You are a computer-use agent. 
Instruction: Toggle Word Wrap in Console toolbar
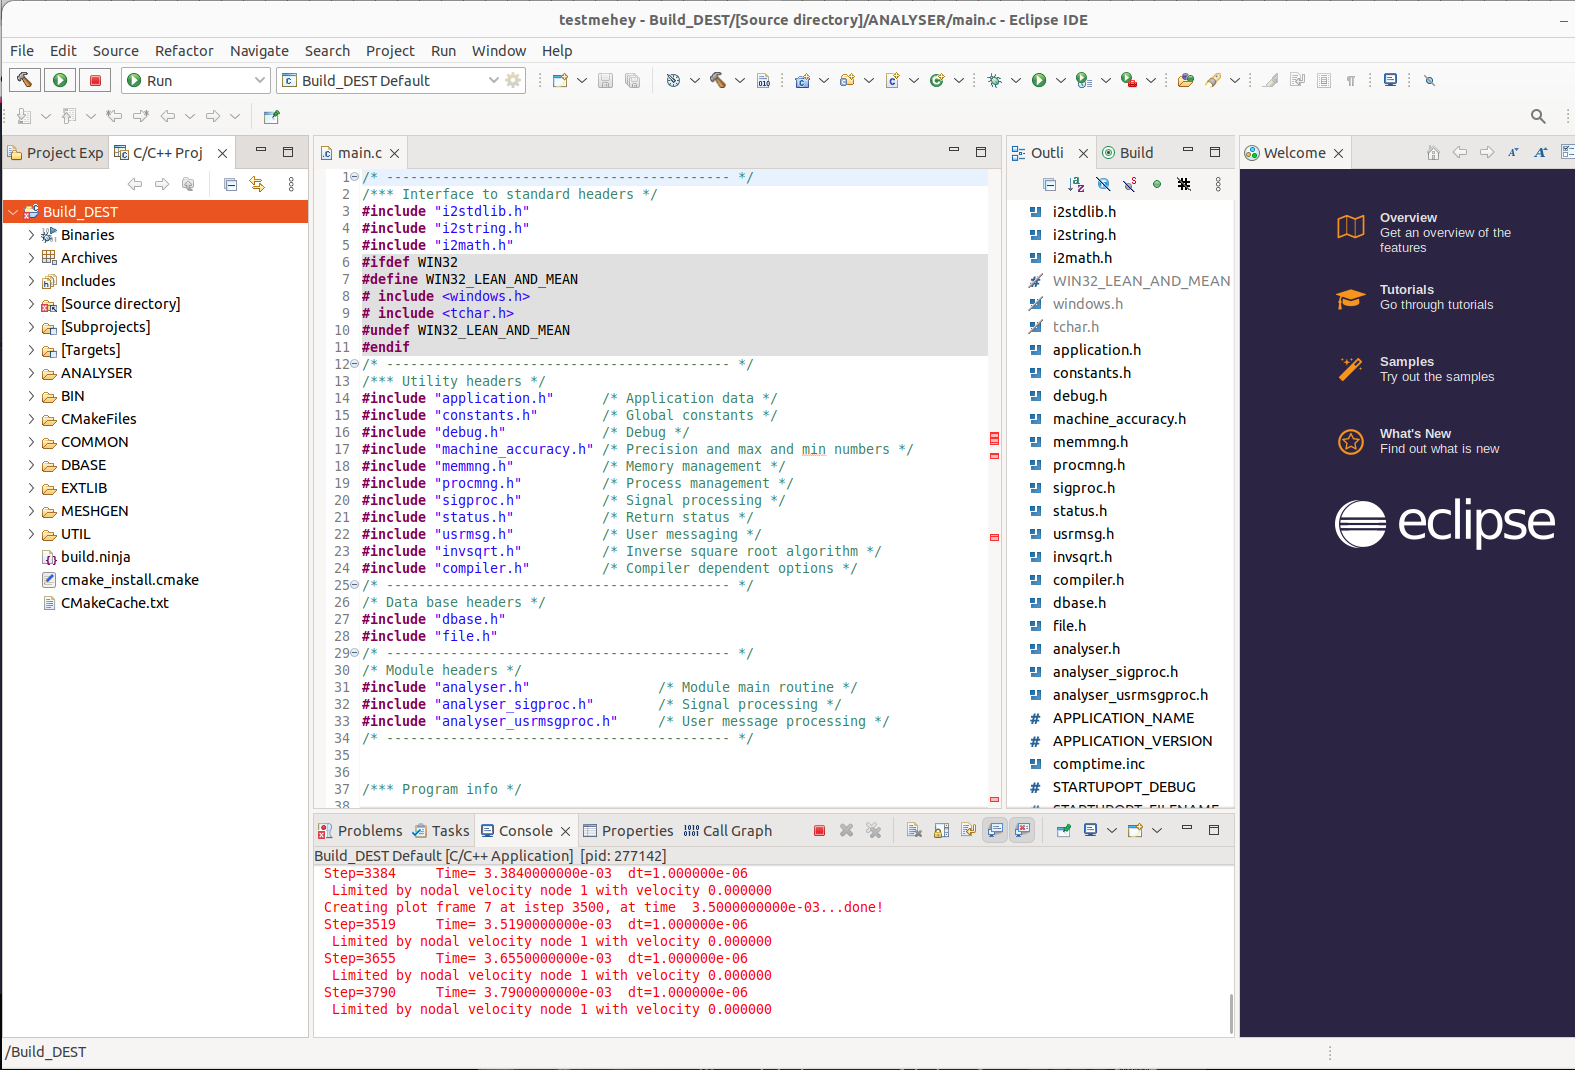(968, 830)
